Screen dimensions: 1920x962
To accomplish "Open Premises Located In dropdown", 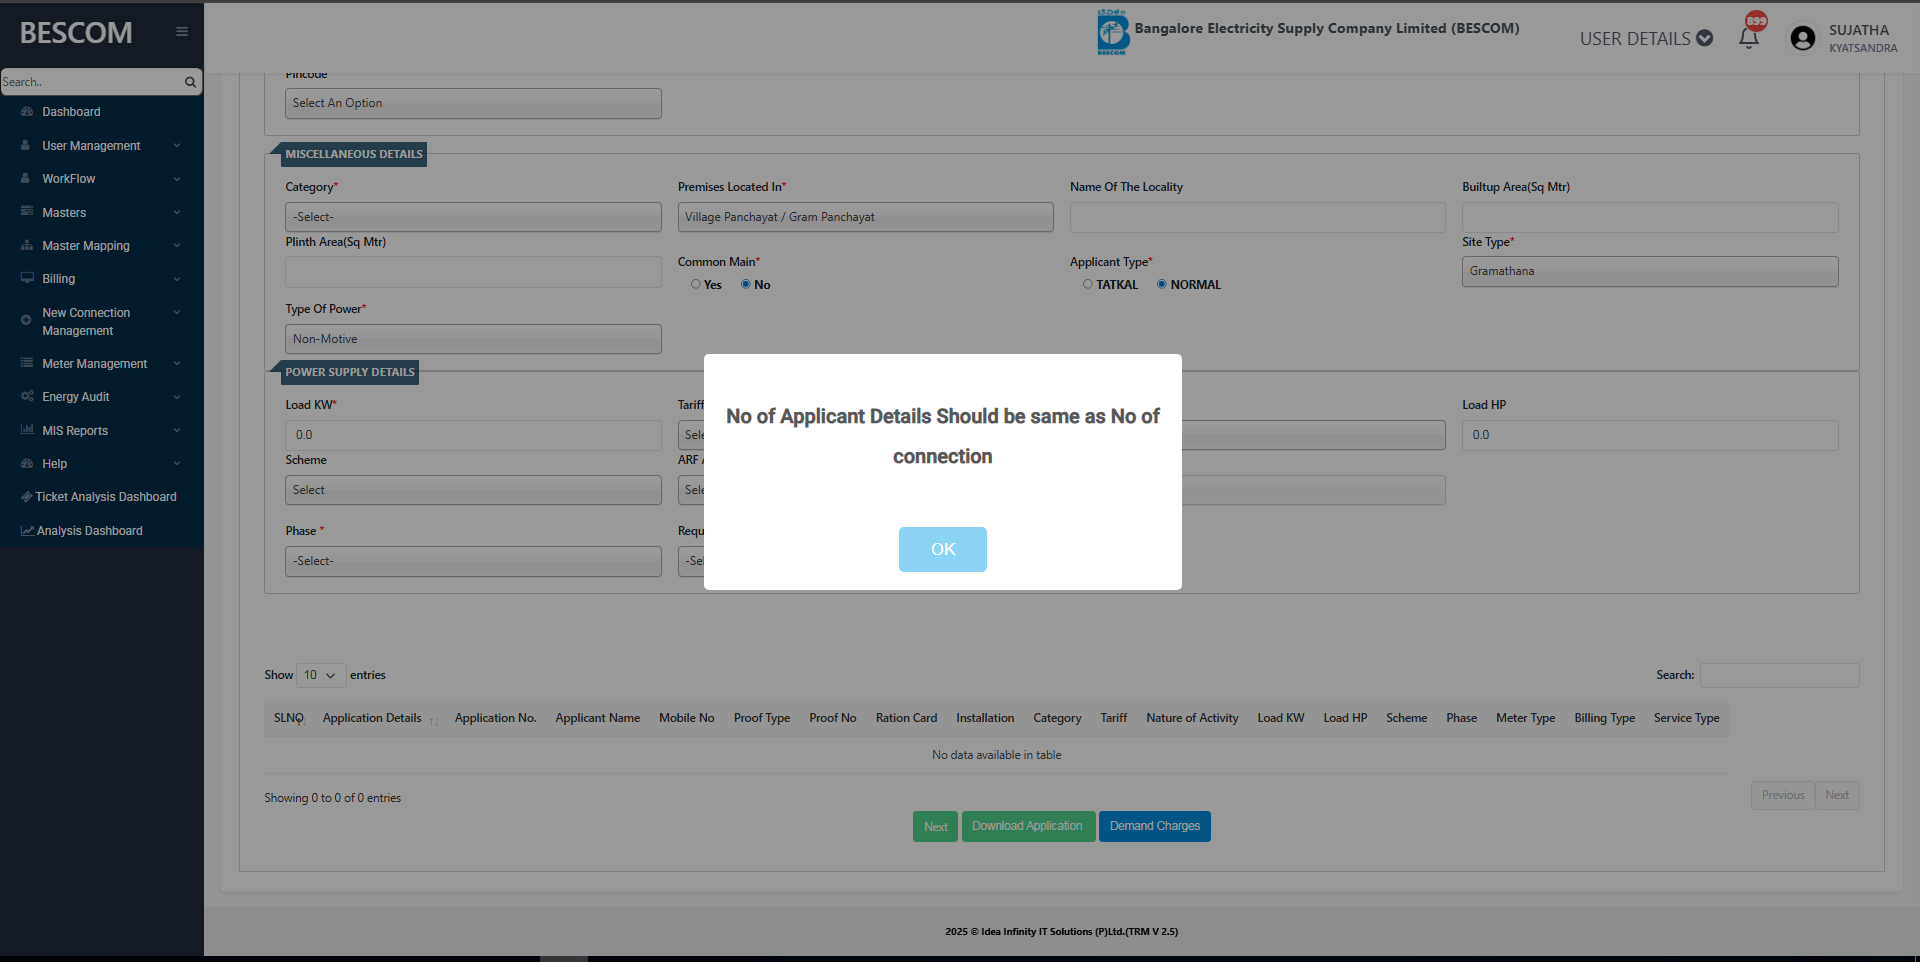I will 865,217.
